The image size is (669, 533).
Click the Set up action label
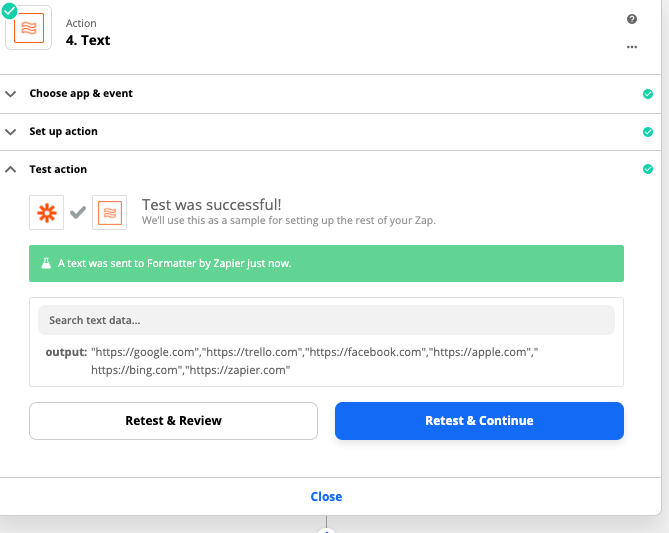pos(64,131)
